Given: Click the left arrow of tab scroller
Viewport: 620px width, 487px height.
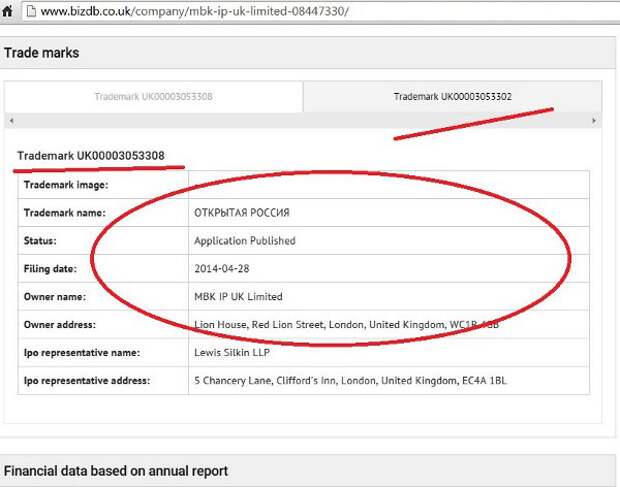Looking at the screenshot, I should tap(11, 121).
